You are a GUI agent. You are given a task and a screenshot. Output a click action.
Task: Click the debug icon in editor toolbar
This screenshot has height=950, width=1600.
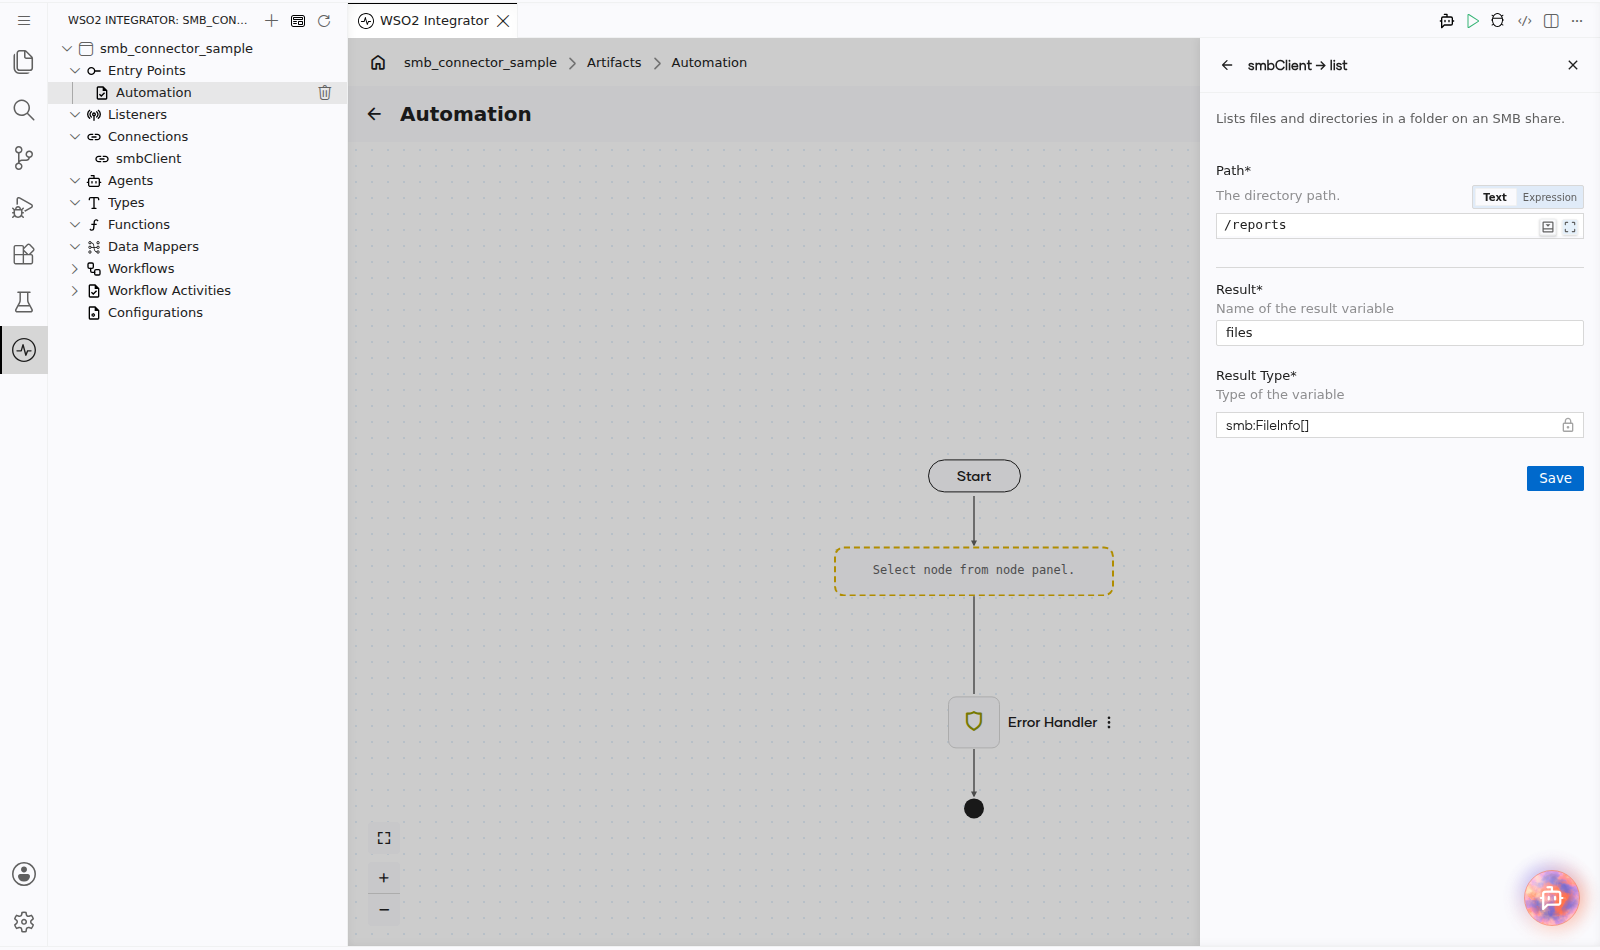1497,20
